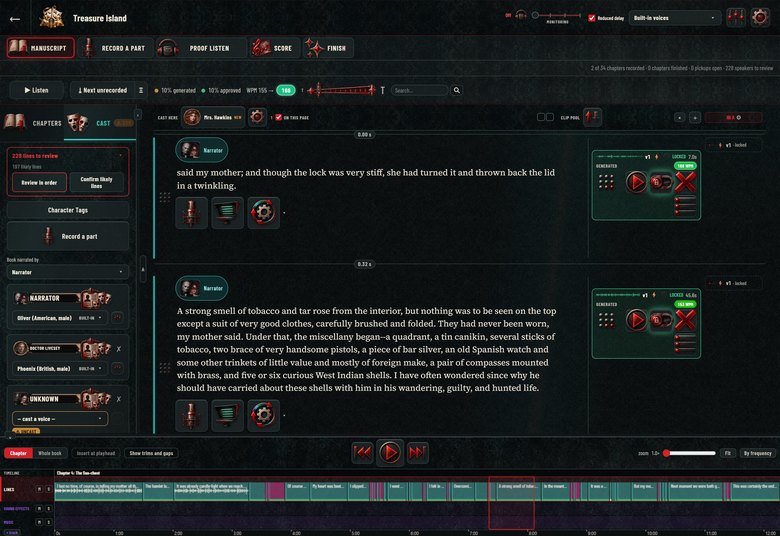Open Phoenix (British, male) voice dropdown
The height and width of the screenshot is (536, 780).
tap(59, 368)
